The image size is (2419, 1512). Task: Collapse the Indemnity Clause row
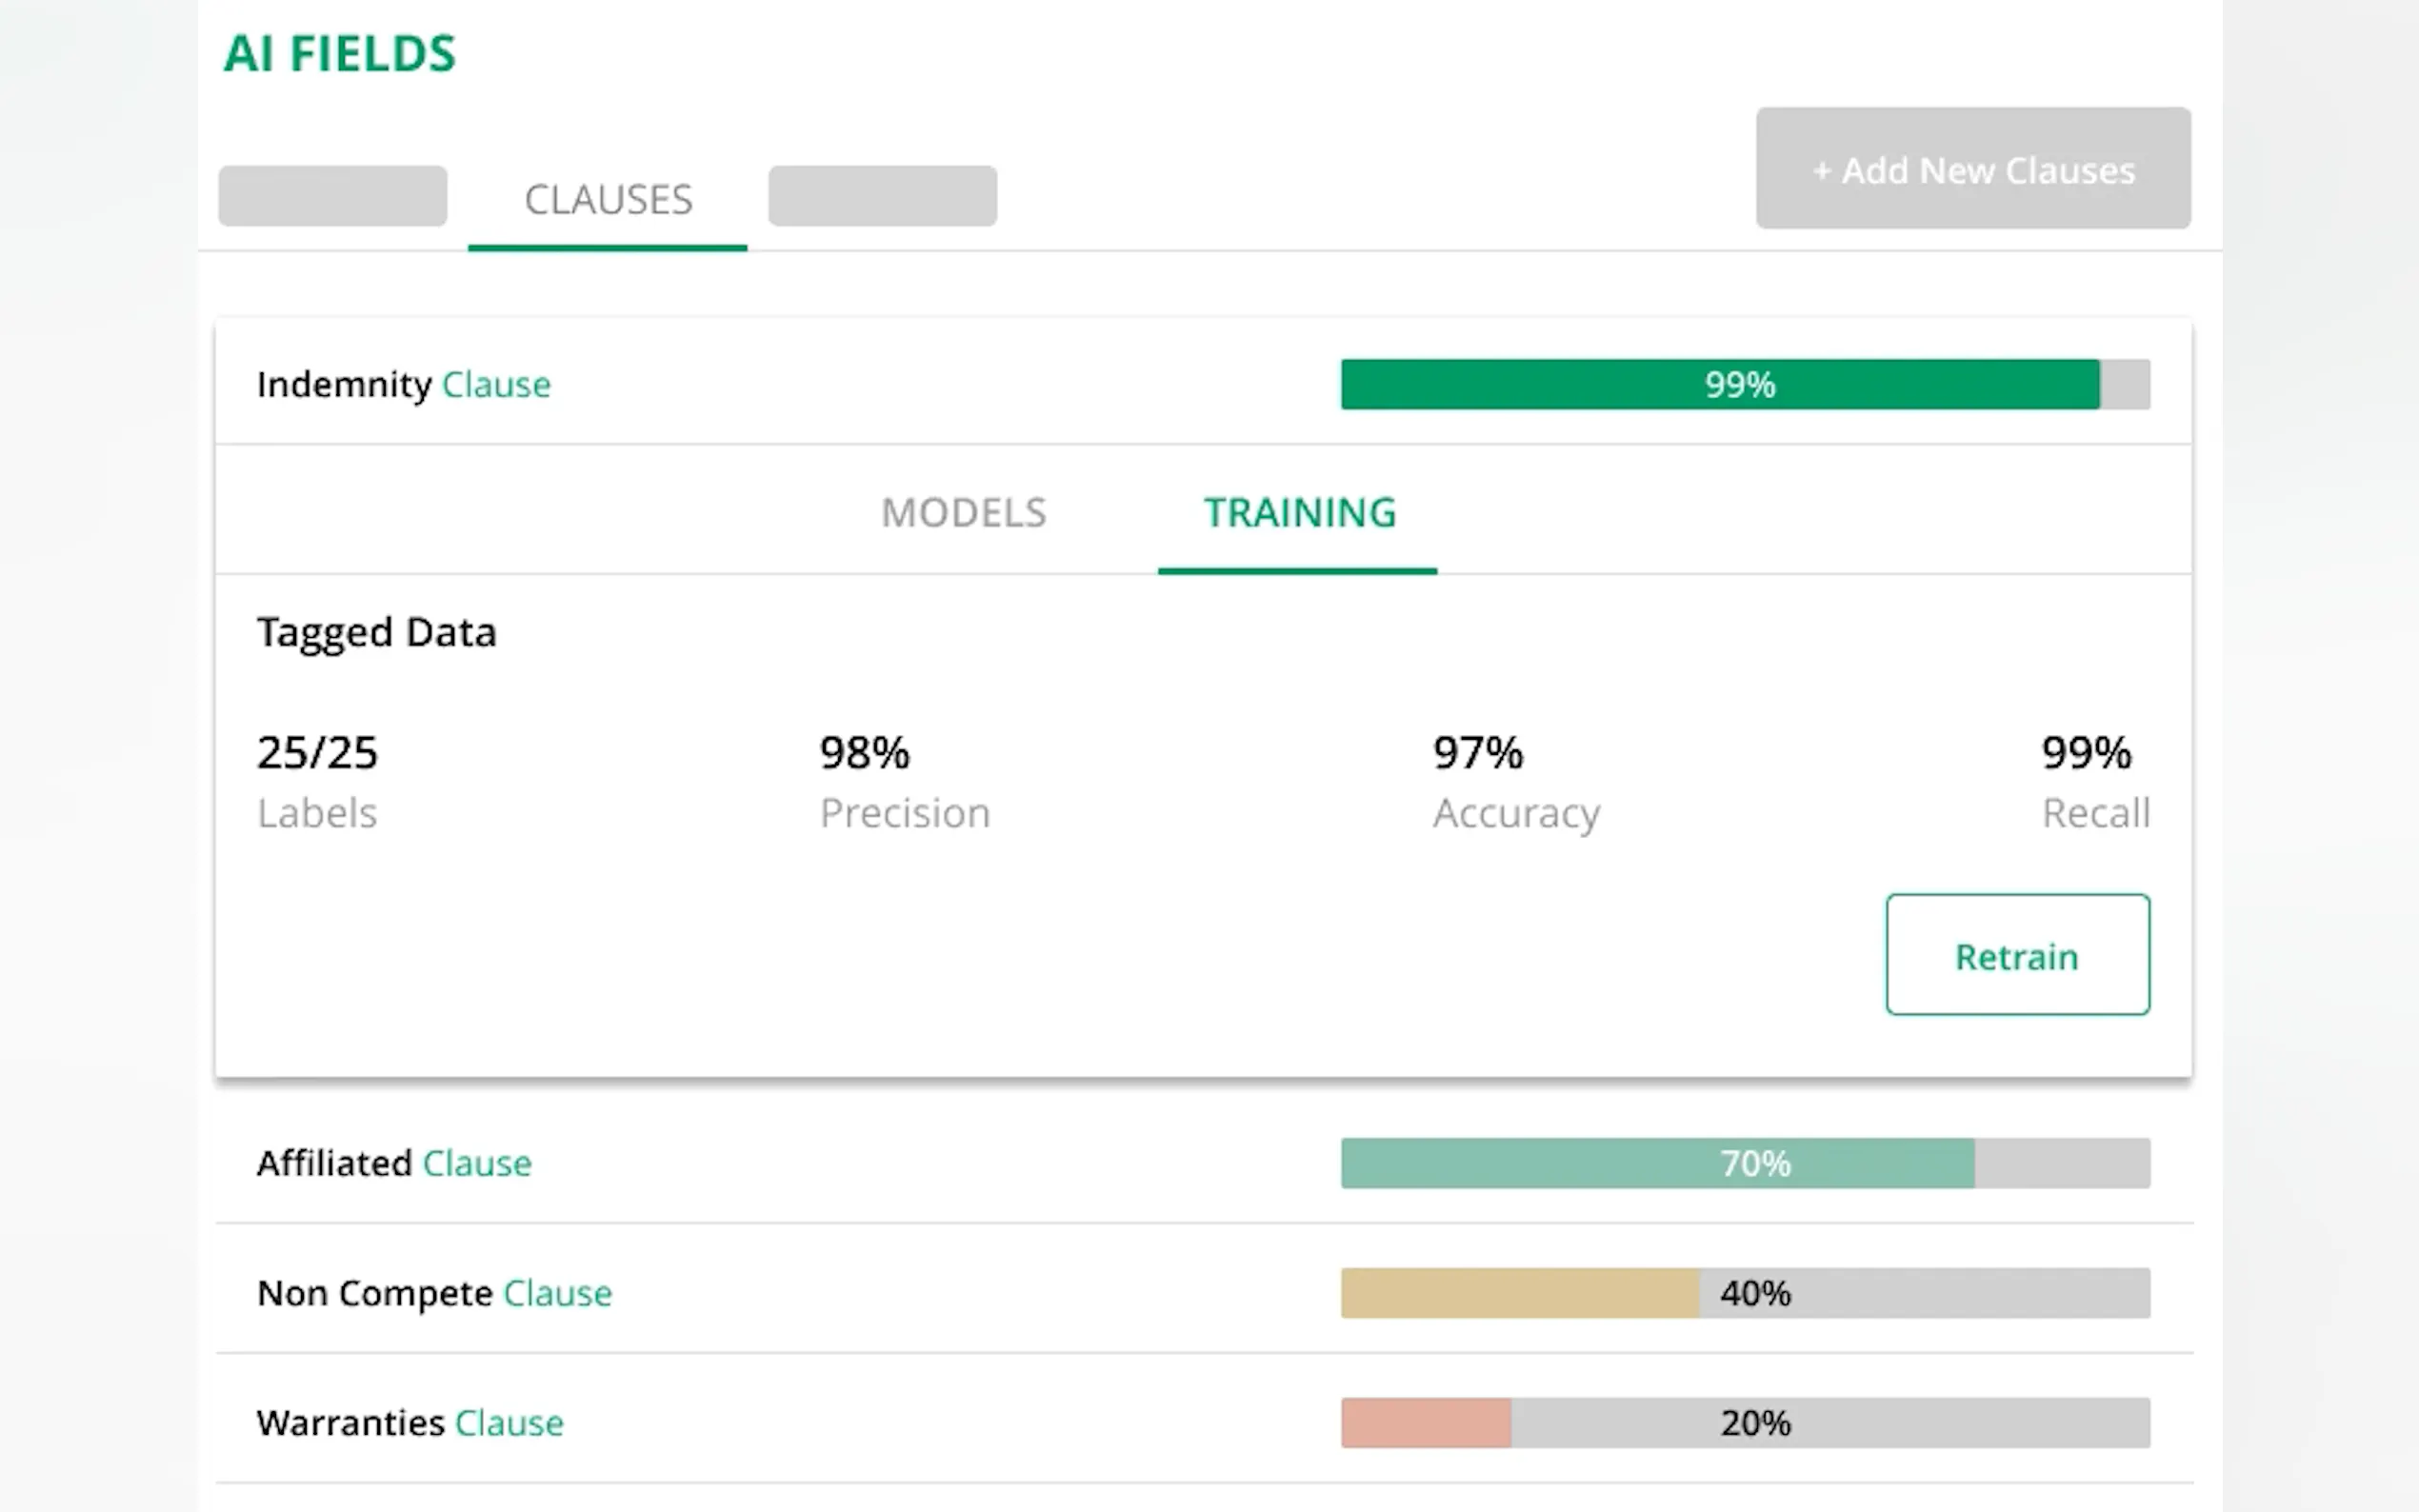[404, 385]
